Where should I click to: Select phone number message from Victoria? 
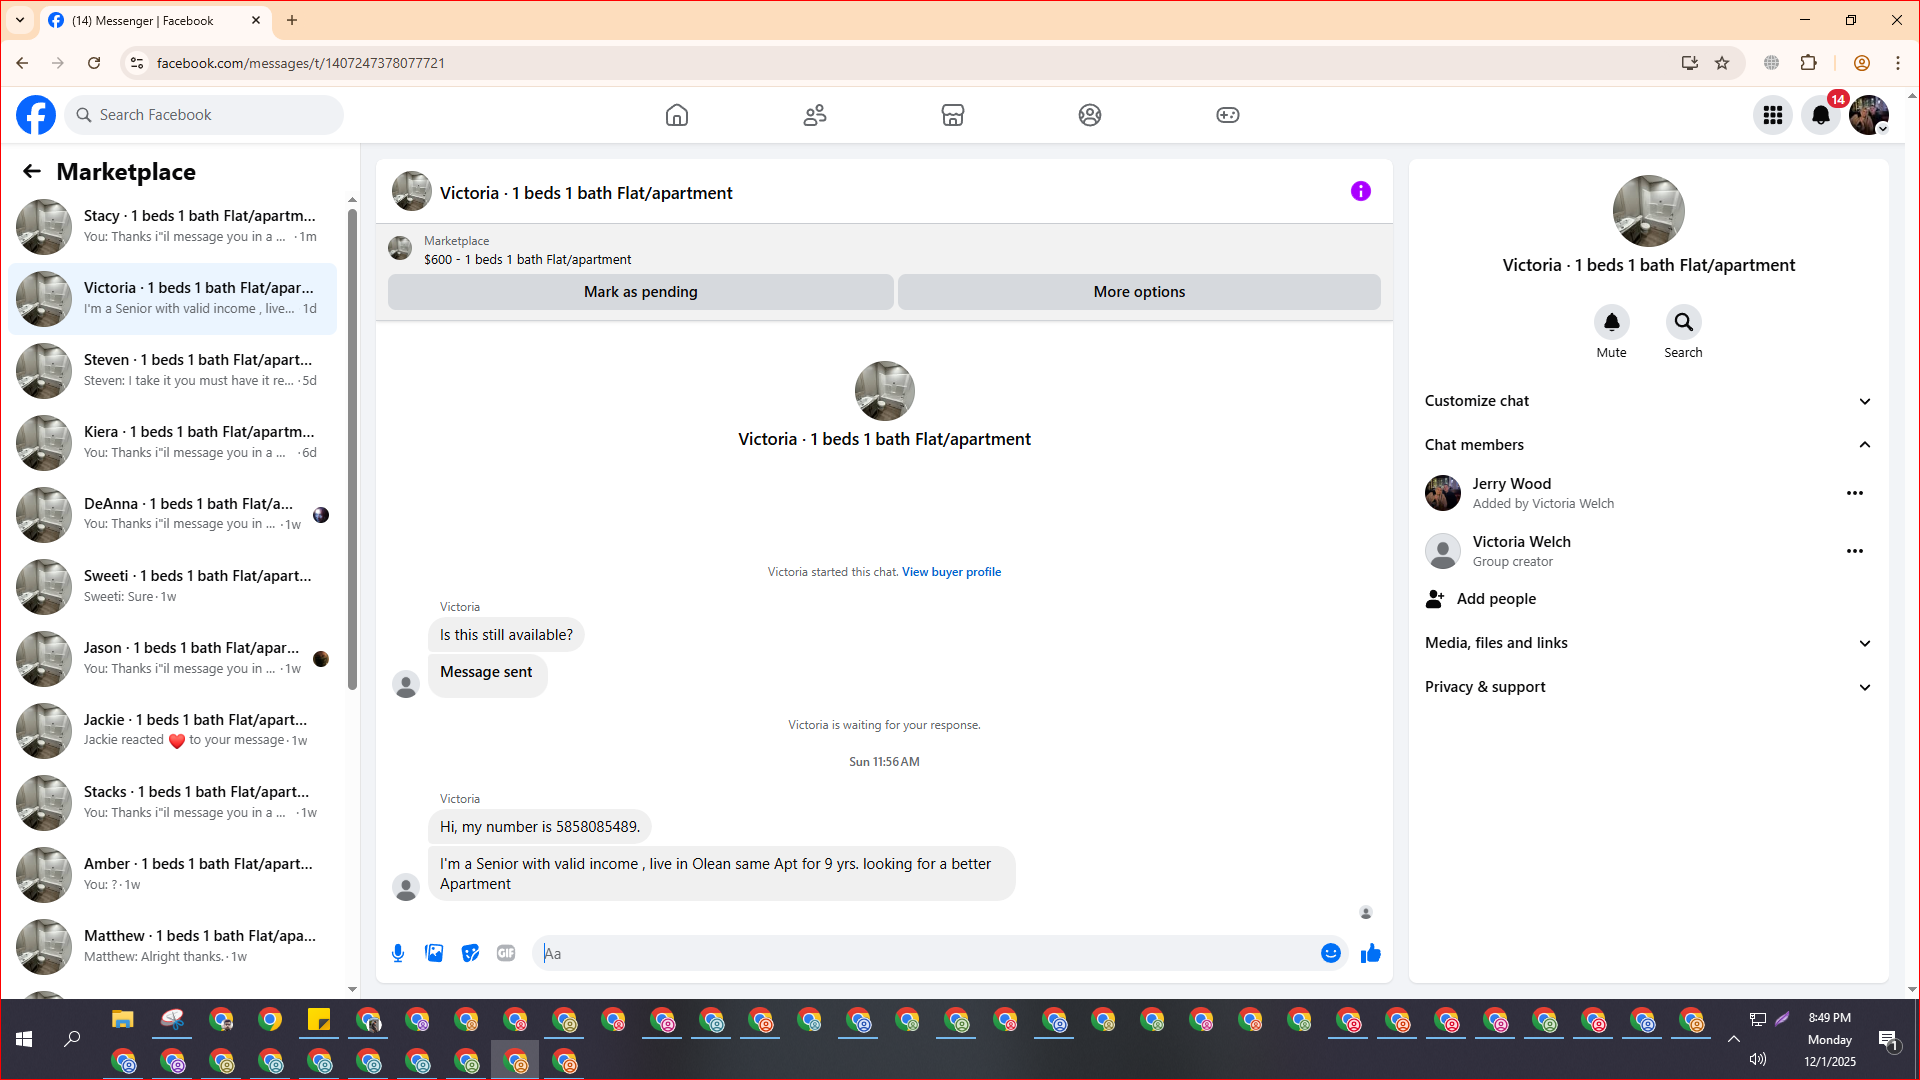click(x=540, y=827)
